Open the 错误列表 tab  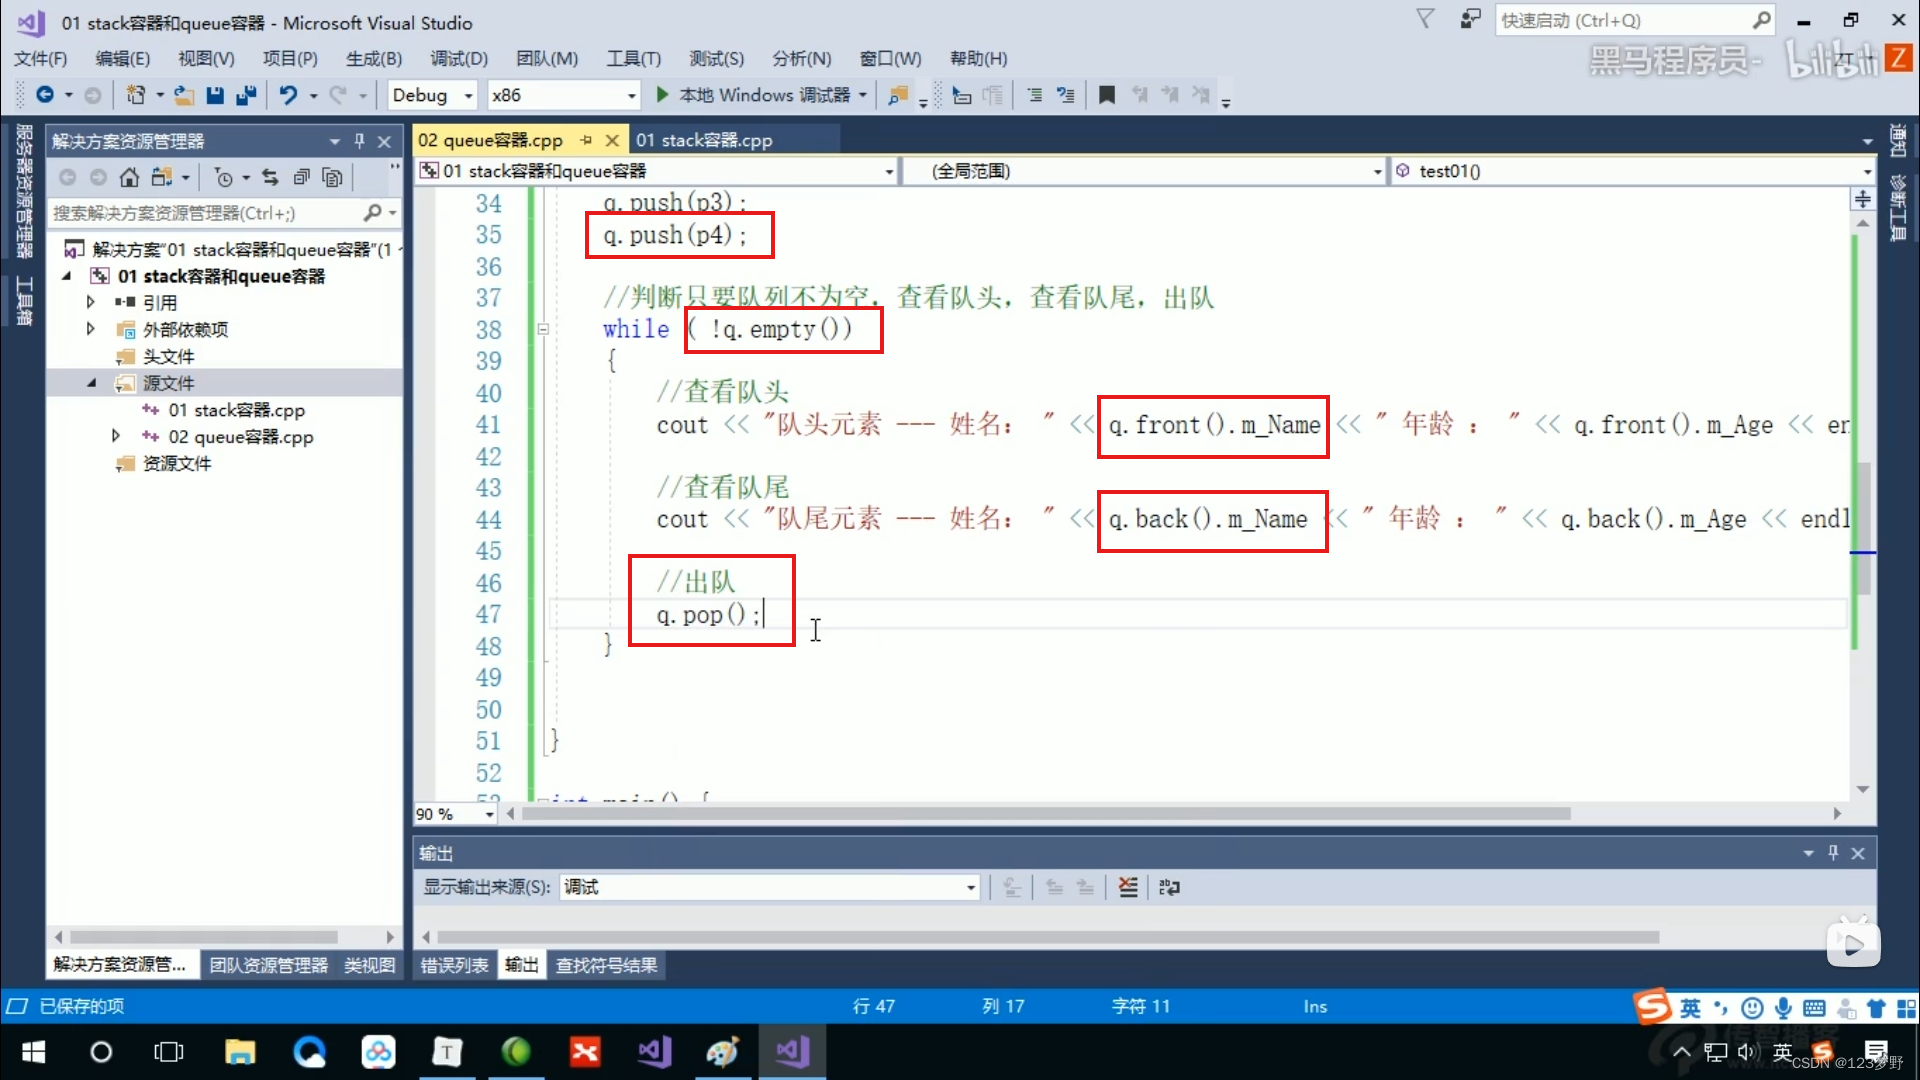454,965
